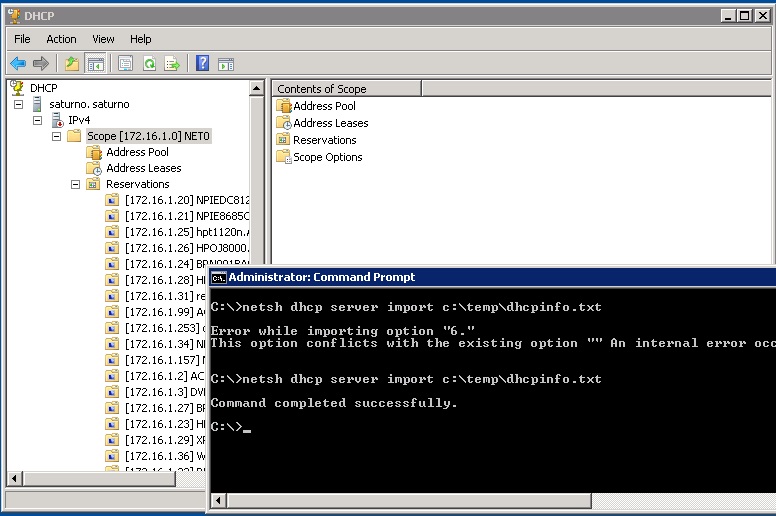Click the Help question mark icon
The width and height of the screenshot is (776, 516).
point(203,64)
